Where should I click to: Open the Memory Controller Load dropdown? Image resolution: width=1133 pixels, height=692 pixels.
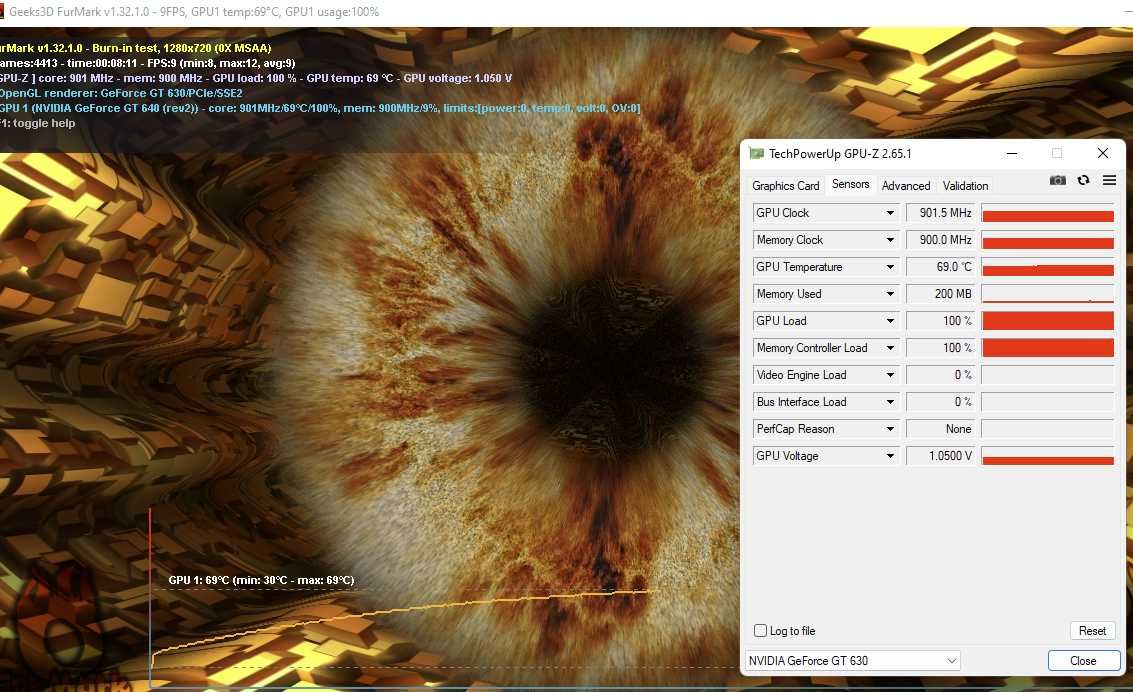(890, 348)
